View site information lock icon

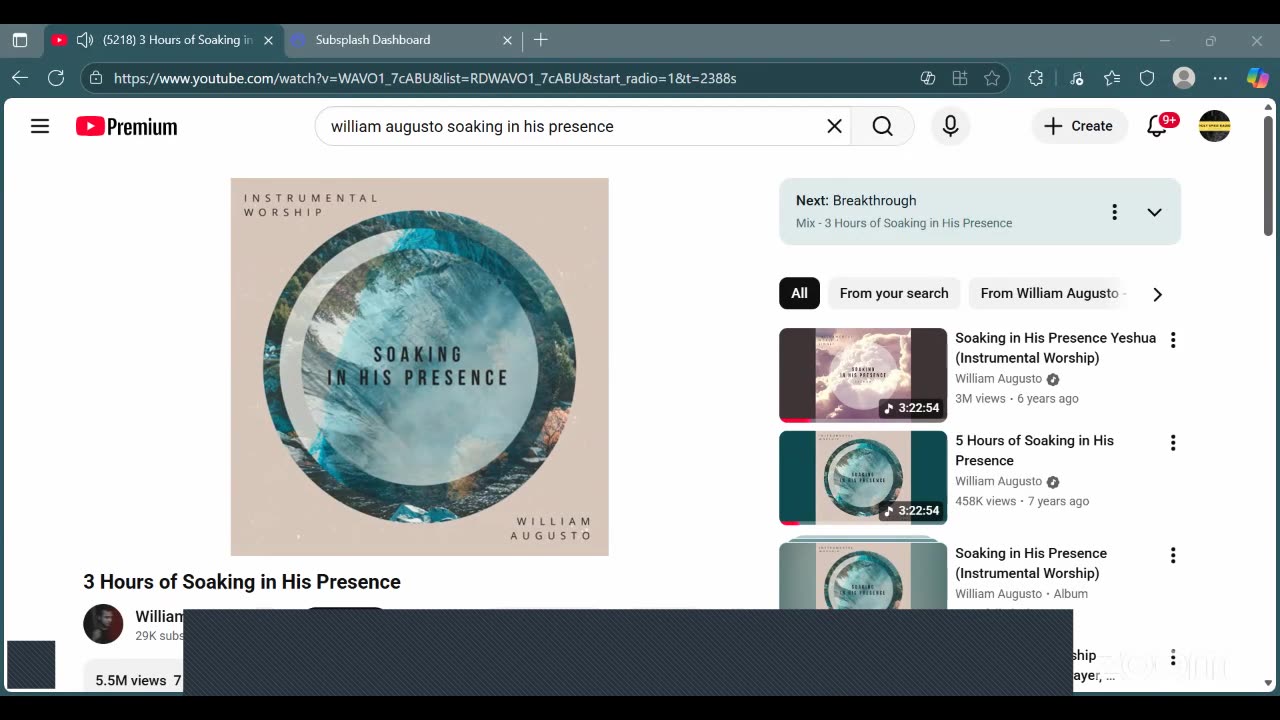click(x=95, y=78)
